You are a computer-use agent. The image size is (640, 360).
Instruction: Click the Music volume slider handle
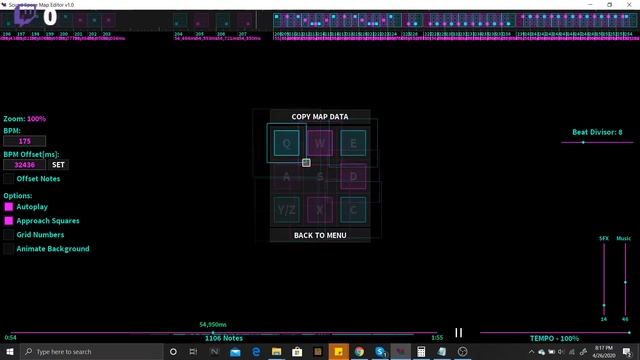pos(625,282)
